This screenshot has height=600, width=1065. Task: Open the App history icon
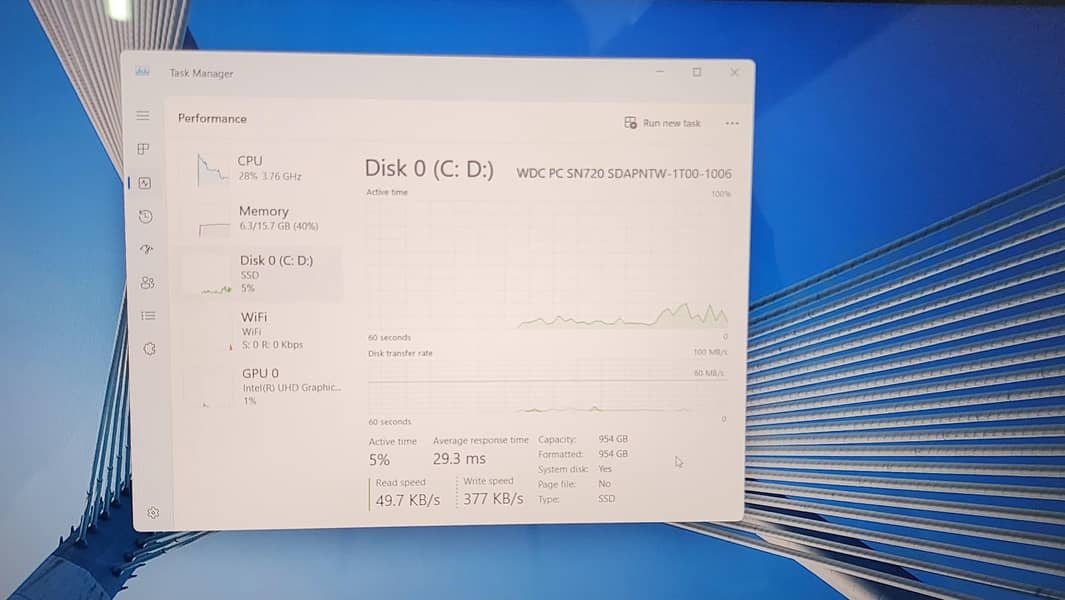[146, 216]
